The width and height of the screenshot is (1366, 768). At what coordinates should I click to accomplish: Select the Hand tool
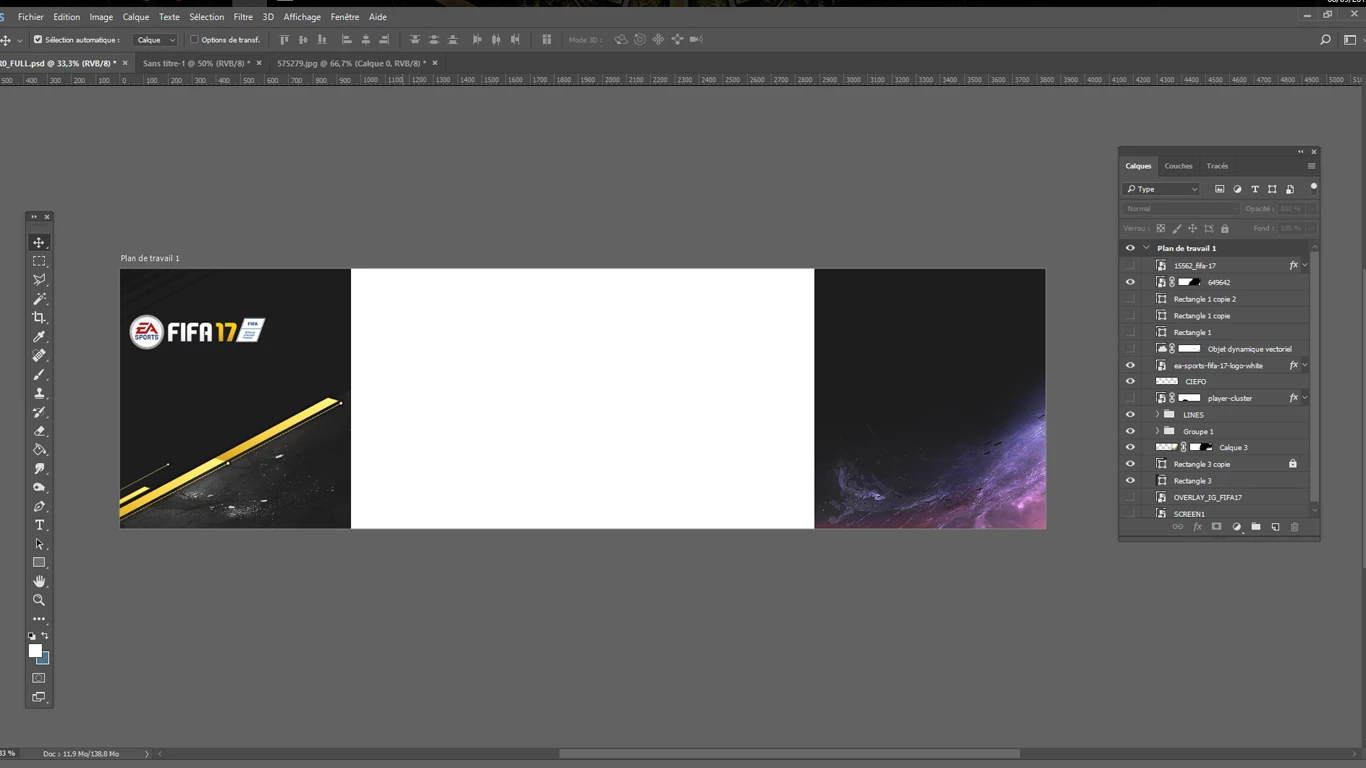click(39, 581)
